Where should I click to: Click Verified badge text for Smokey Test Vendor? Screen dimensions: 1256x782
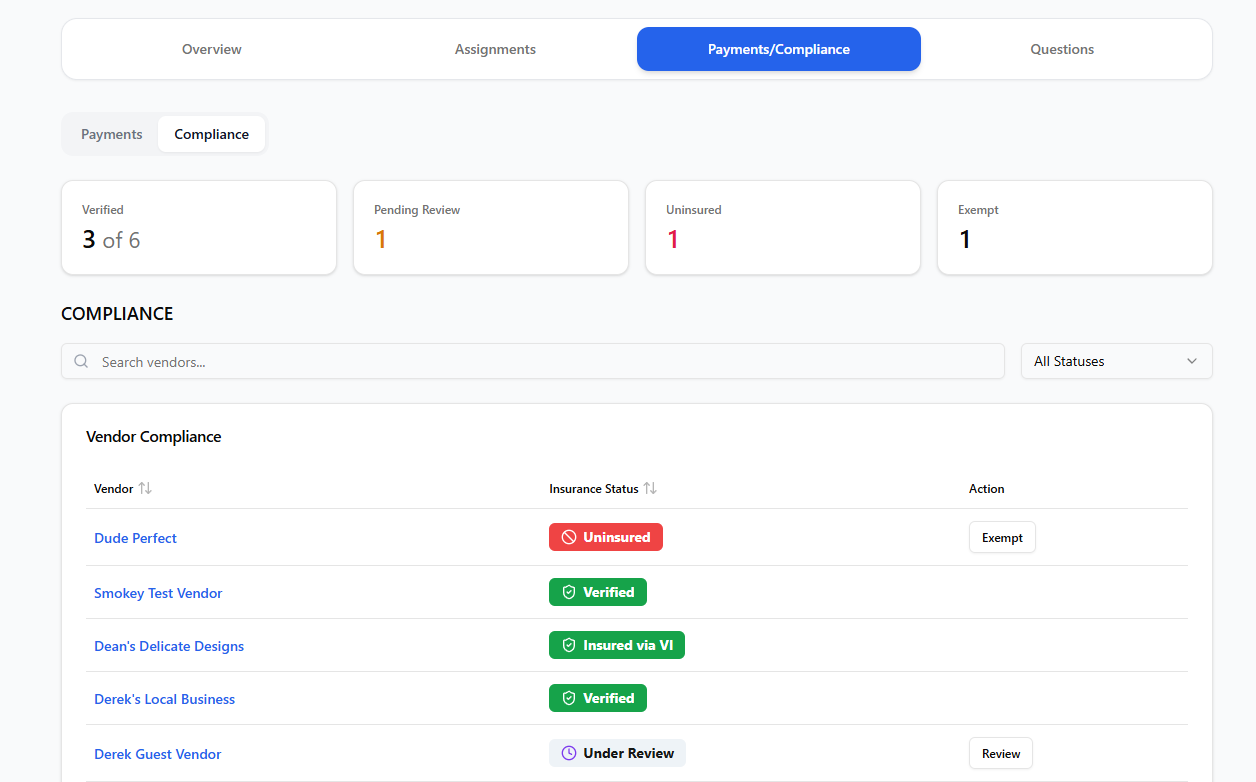coord(609,592)
